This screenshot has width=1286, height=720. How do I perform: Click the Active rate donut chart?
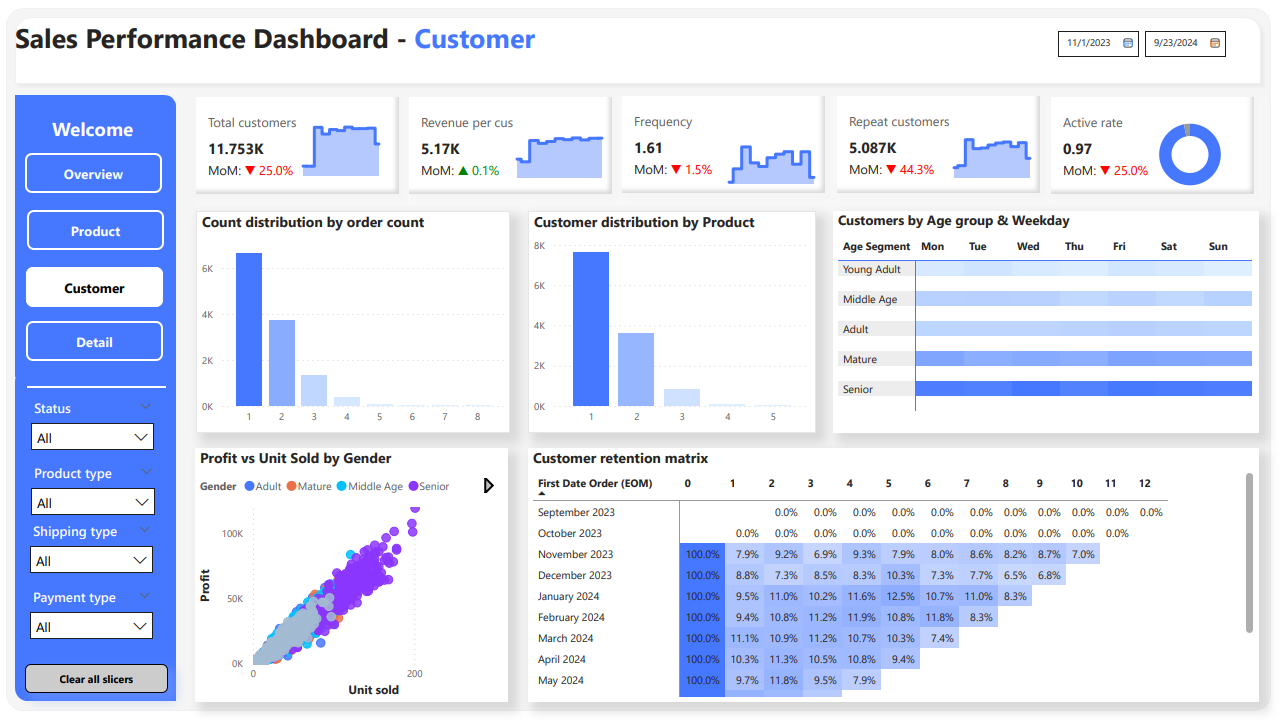pos(1190,155)
